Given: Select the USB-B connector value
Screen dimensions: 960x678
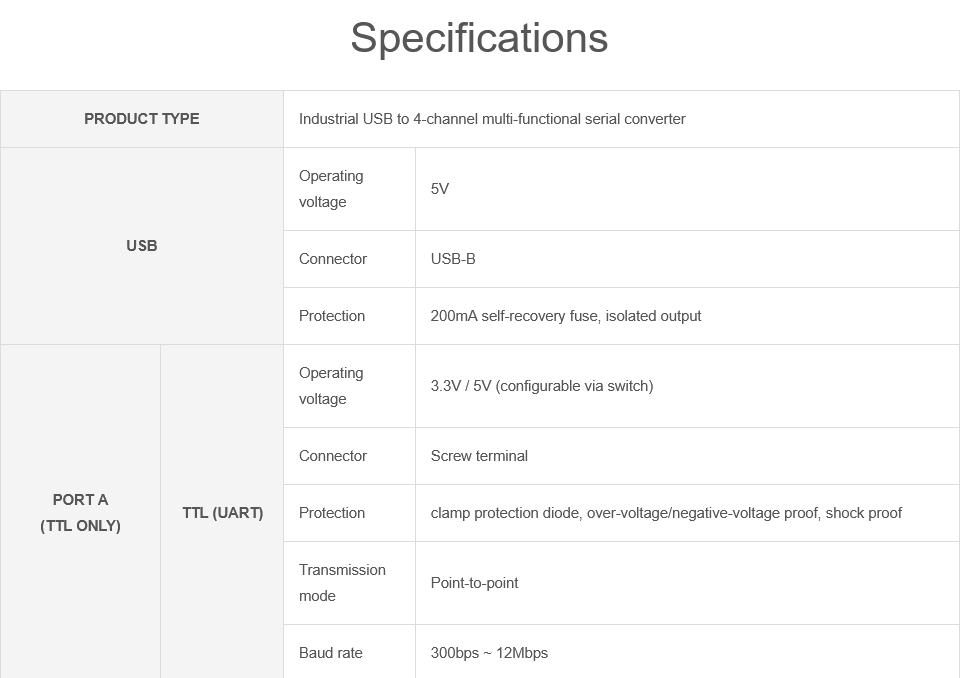Looking at the screenshot, I should coord(453,259).
